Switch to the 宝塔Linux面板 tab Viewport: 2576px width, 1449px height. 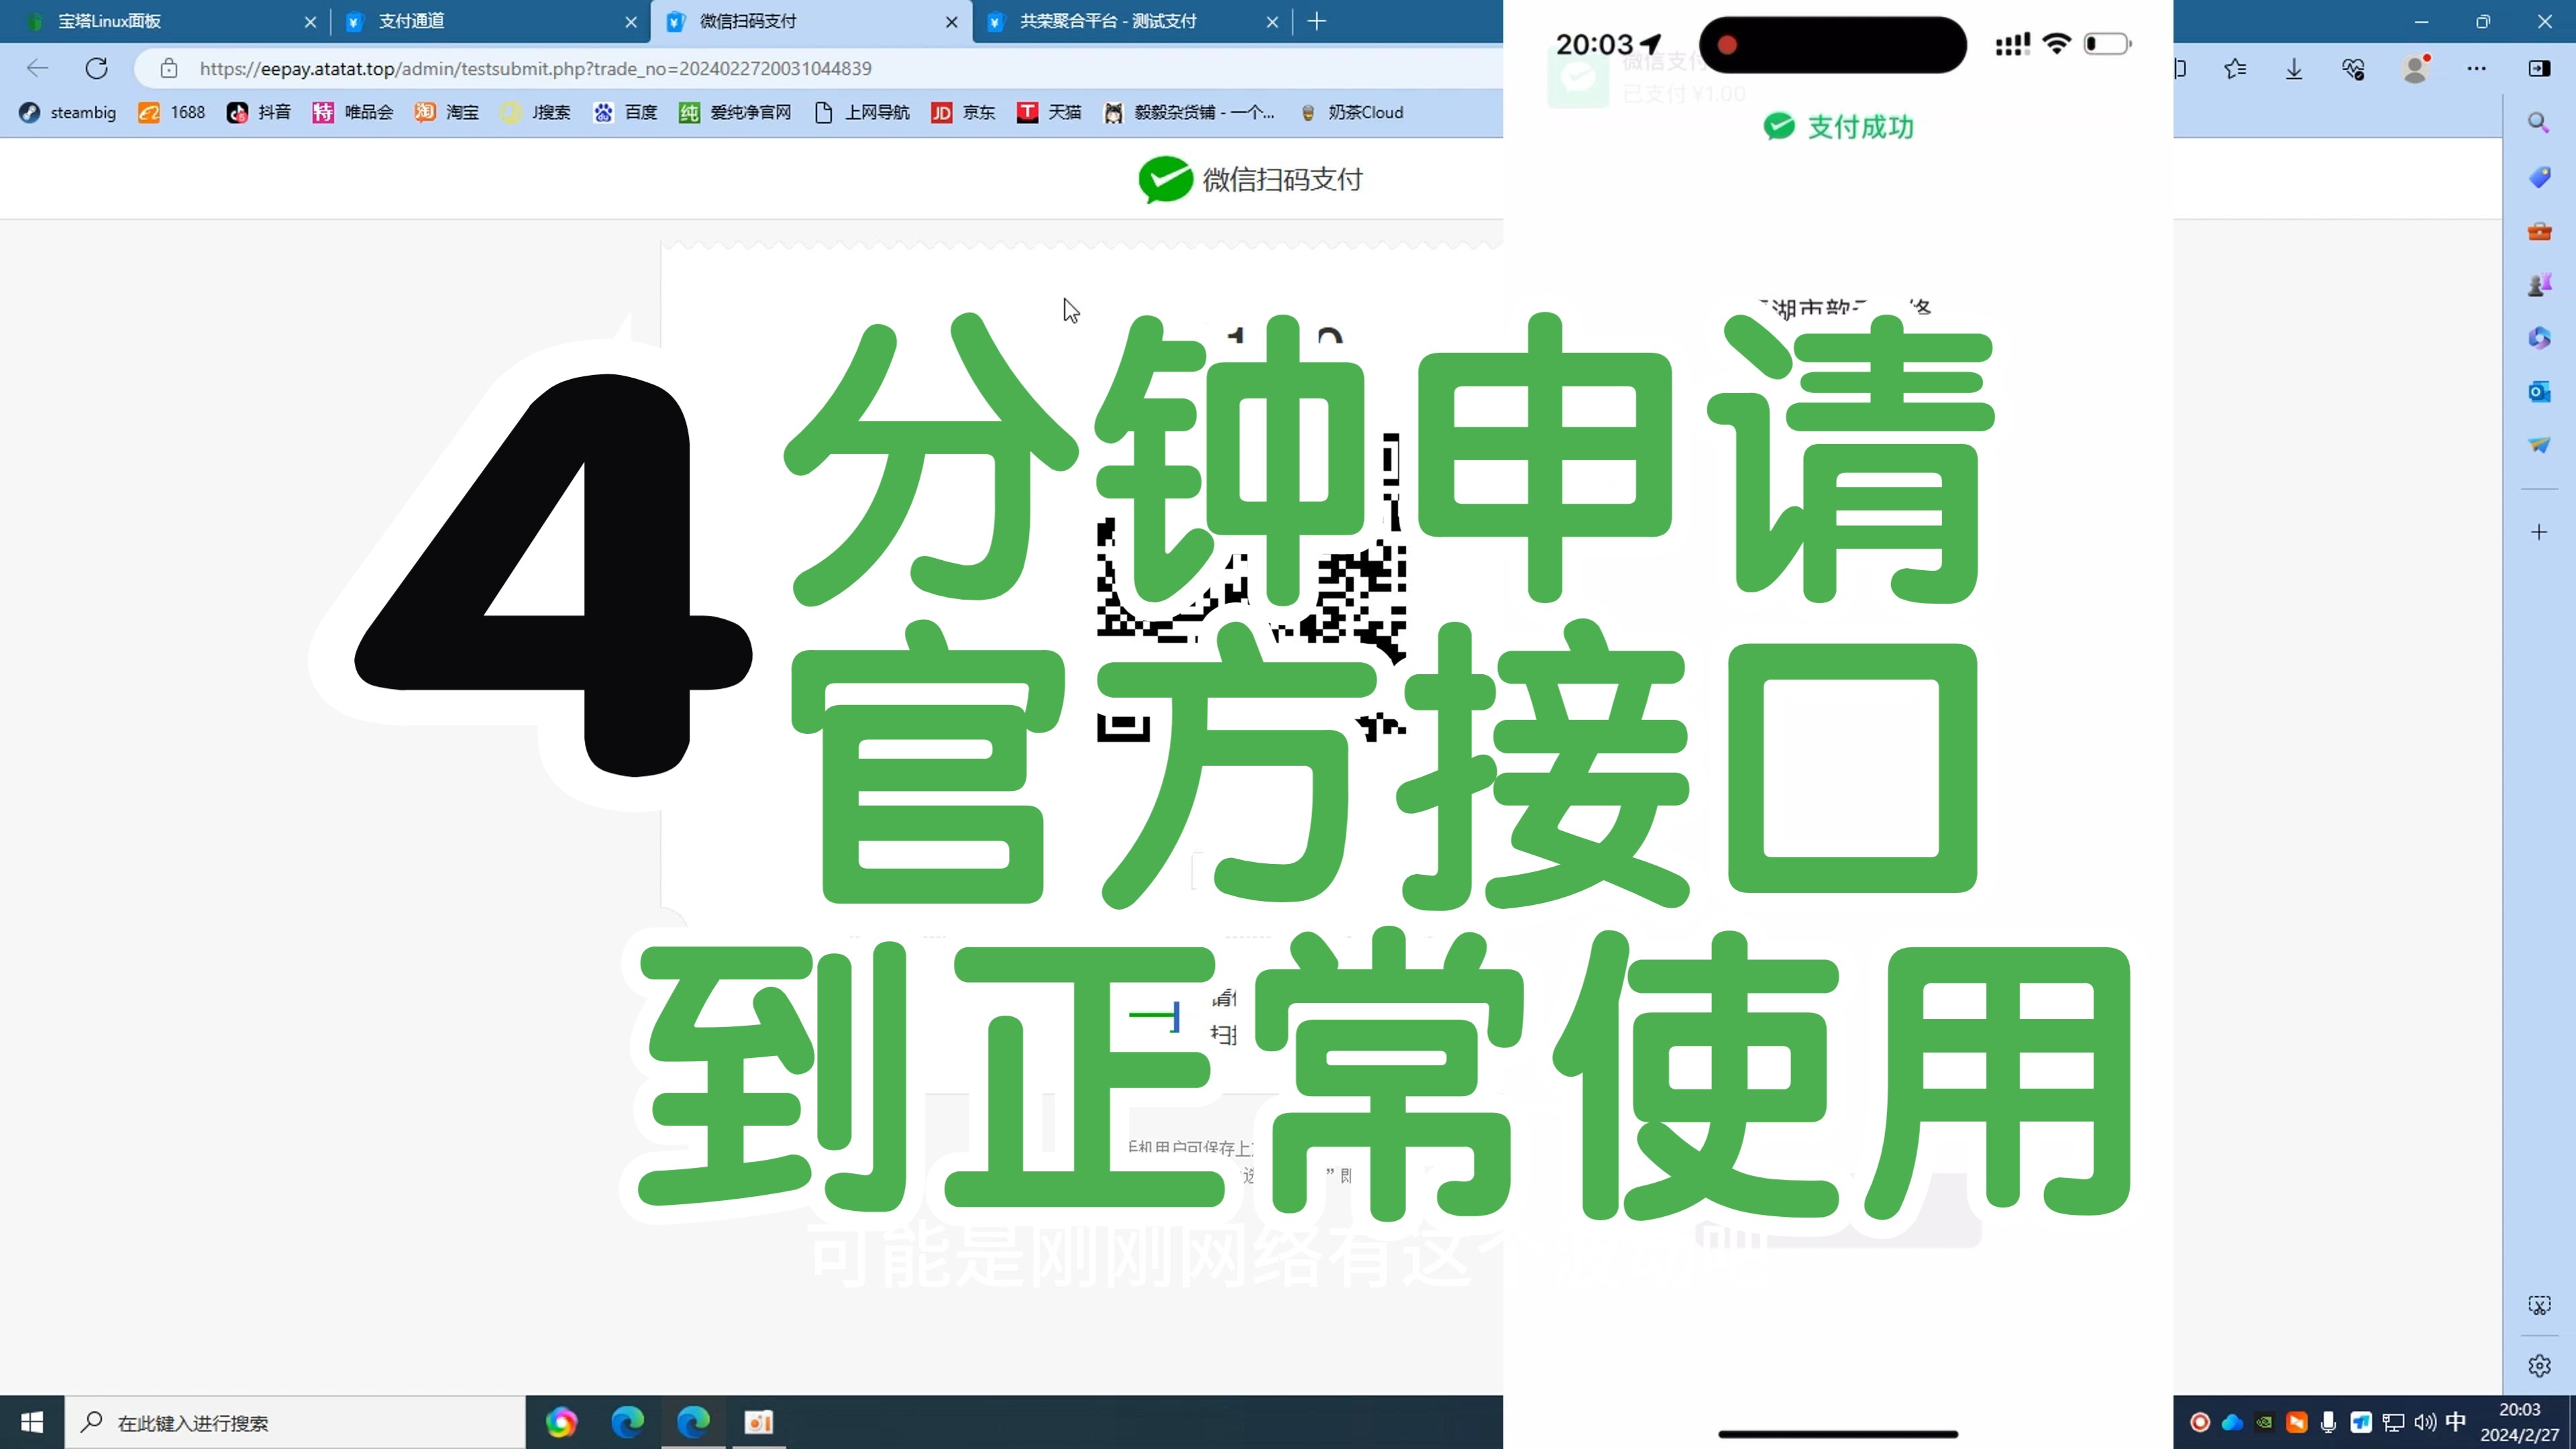coord(109,21)
